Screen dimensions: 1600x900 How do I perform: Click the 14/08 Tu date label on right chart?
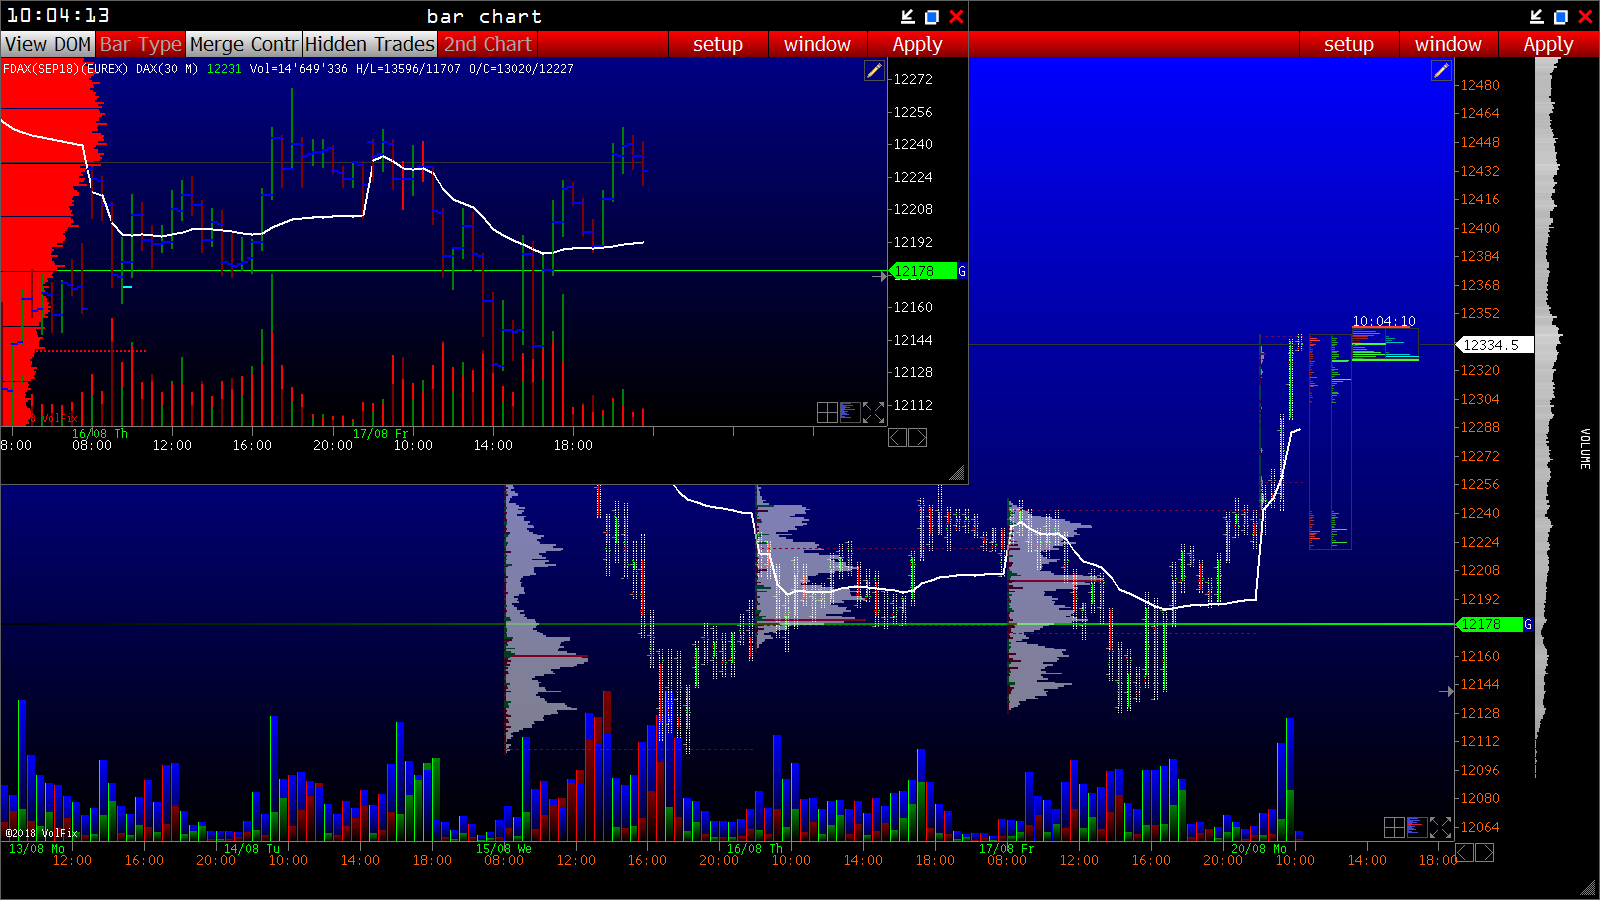click(252, 848)
